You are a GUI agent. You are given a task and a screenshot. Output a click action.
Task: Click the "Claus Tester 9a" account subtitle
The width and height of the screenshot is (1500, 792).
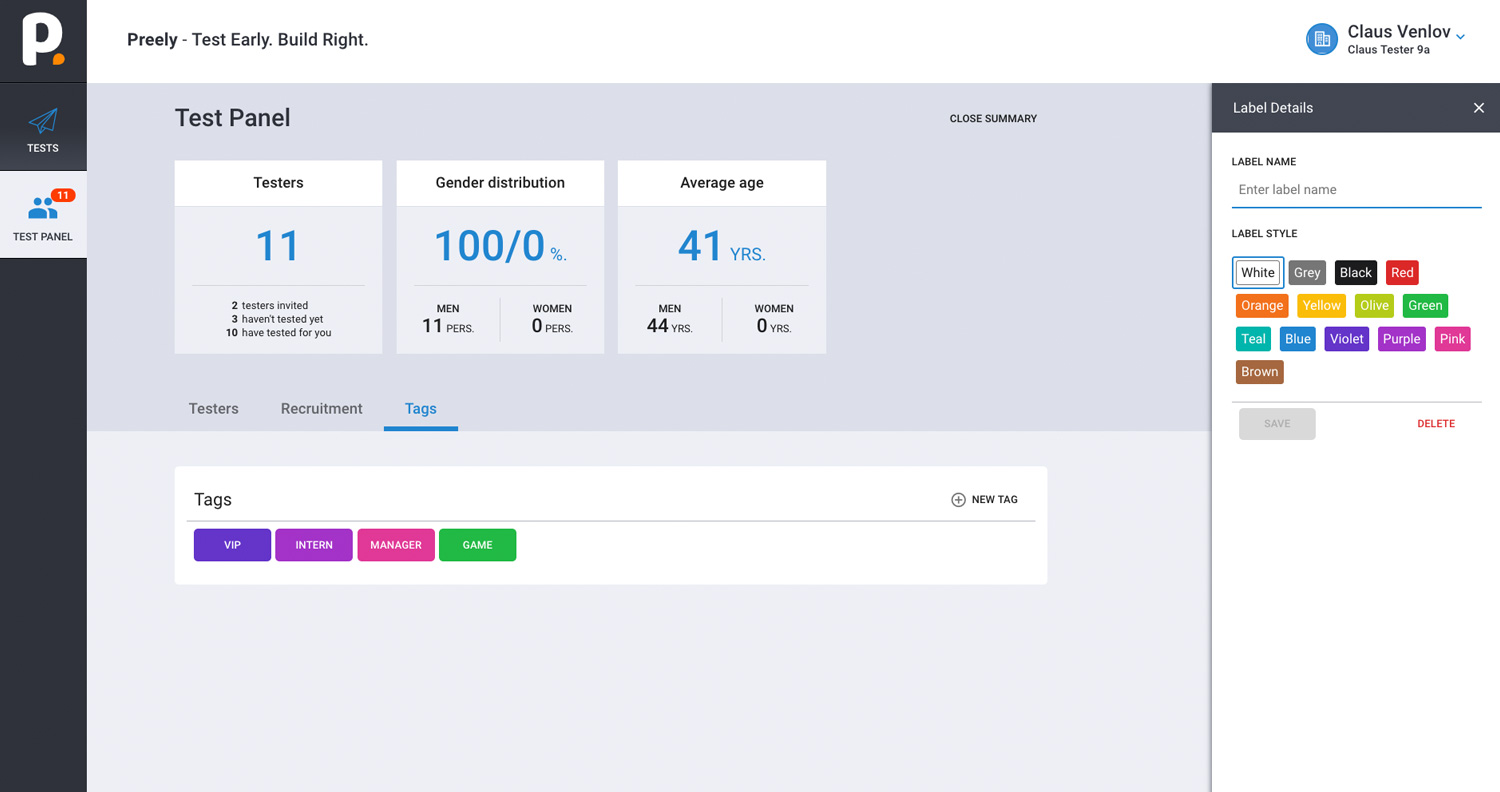[x=1388, y=50]
